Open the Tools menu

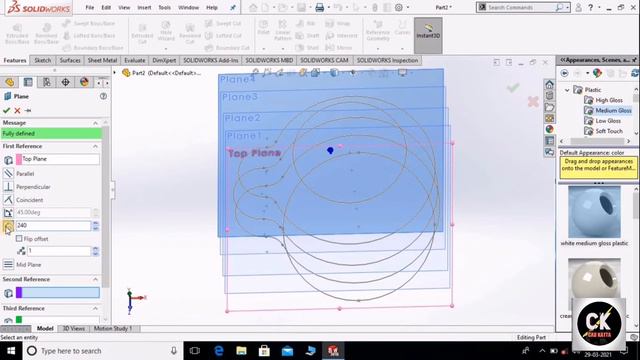tap(164, 7)
